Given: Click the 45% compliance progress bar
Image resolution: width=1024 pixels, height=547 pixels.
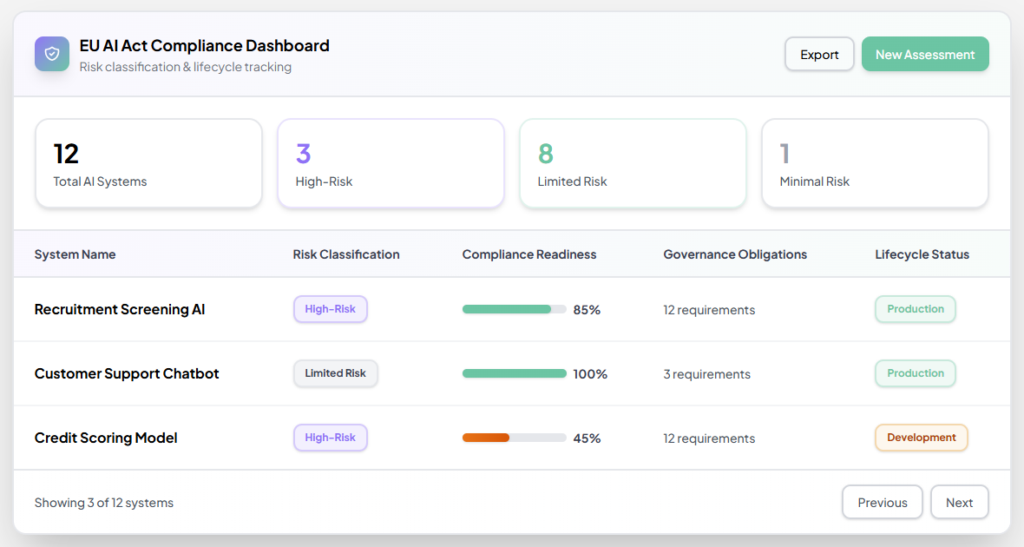Looking at the screenshot, I should pyautogui.click(x=514, y=438).
